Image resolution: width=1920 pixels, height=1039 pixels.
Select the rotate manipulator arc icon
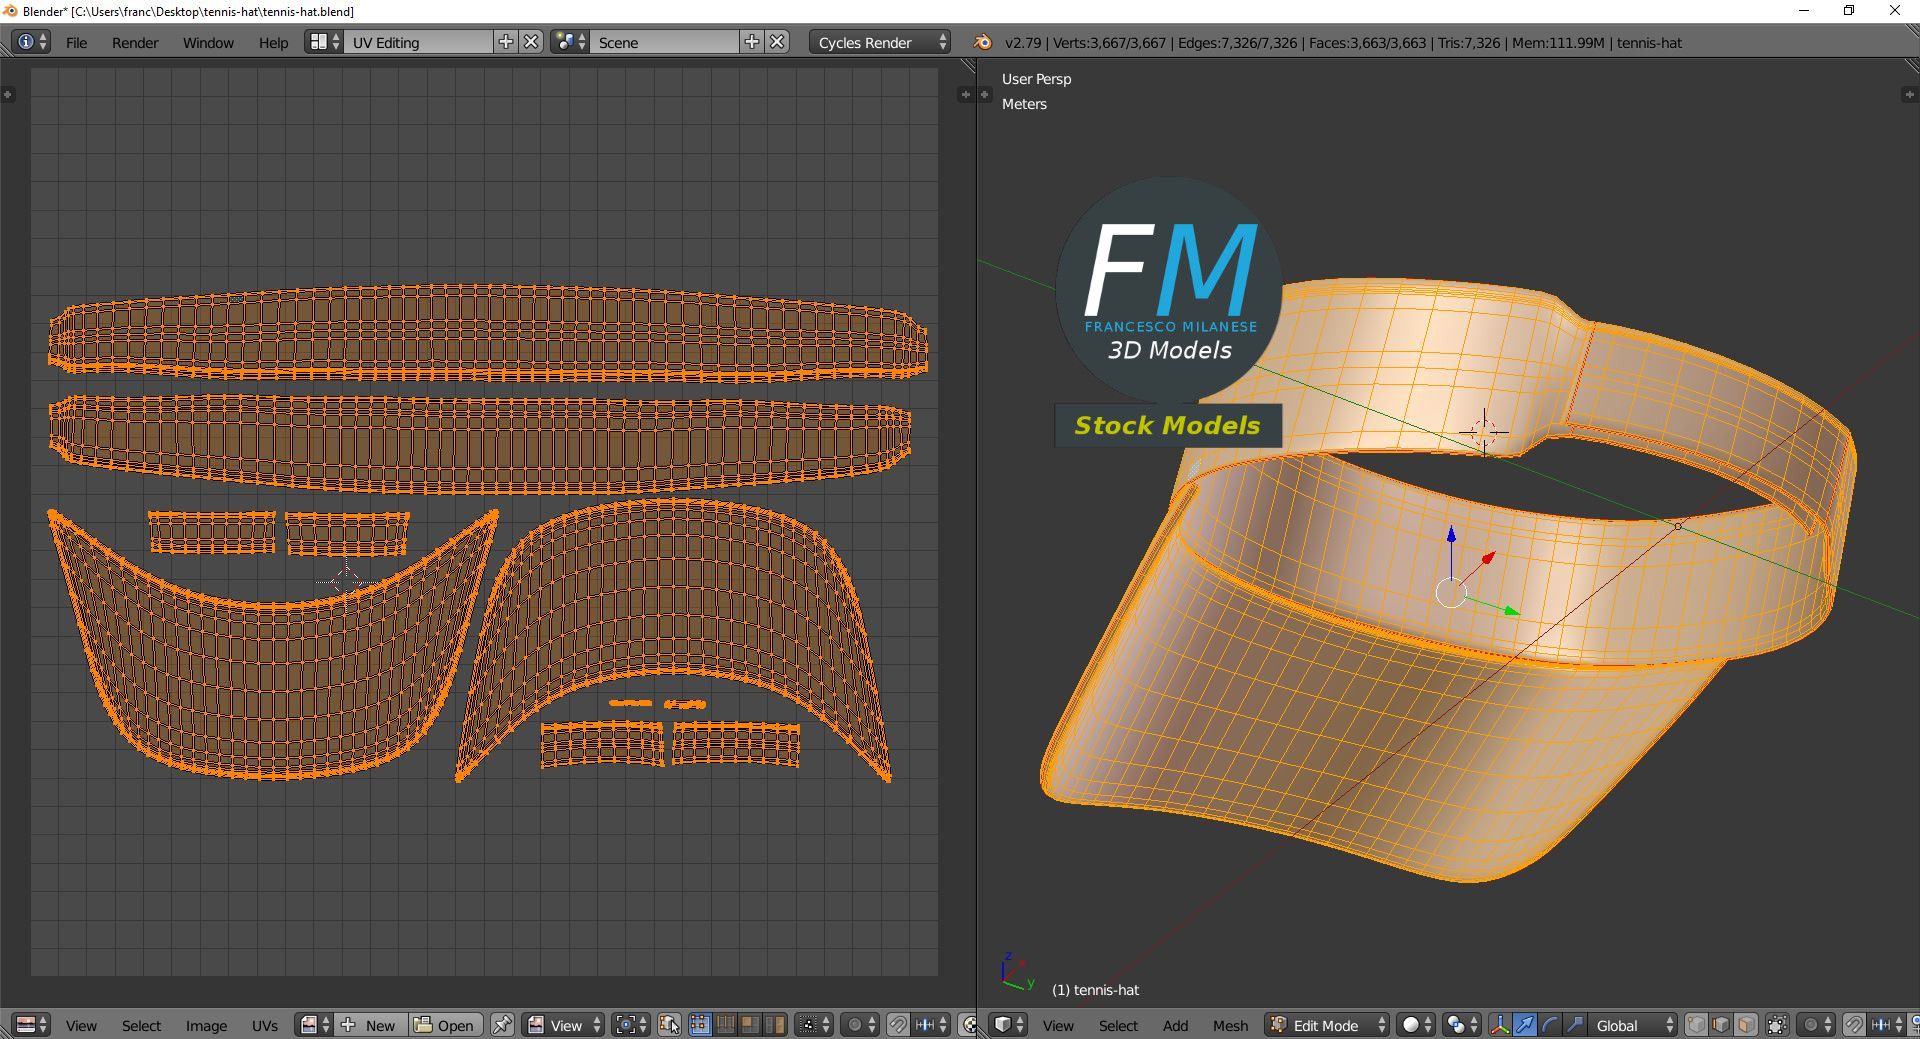pyautogui.click(x=1549, y=1025)
